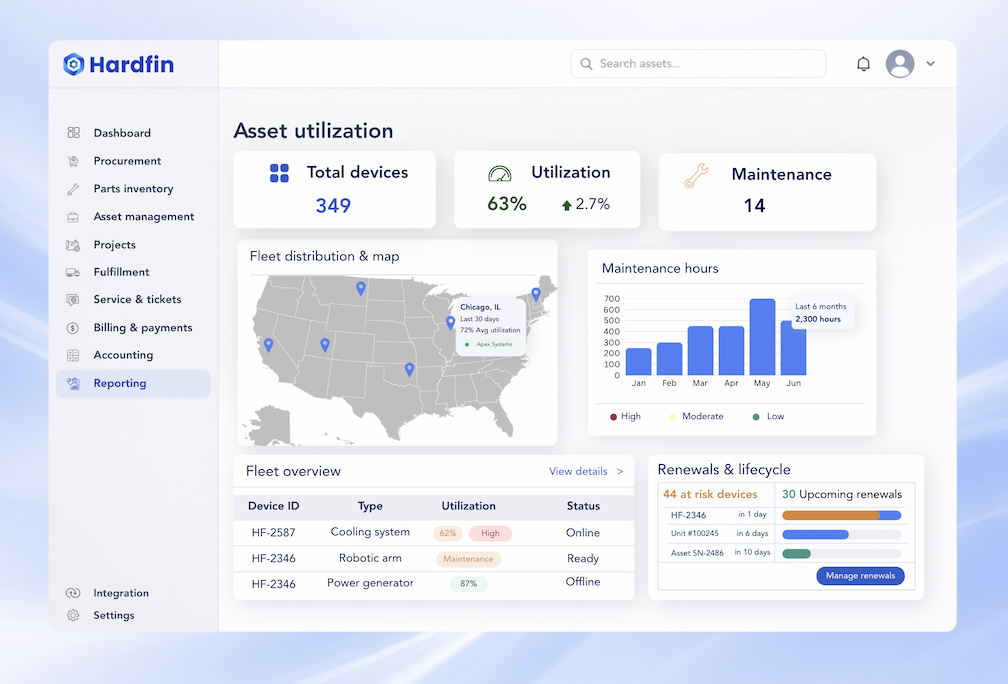1008x684 pixels.
Task: Click the Fulfillment truck icon
Action: click(x=73, y=272)
